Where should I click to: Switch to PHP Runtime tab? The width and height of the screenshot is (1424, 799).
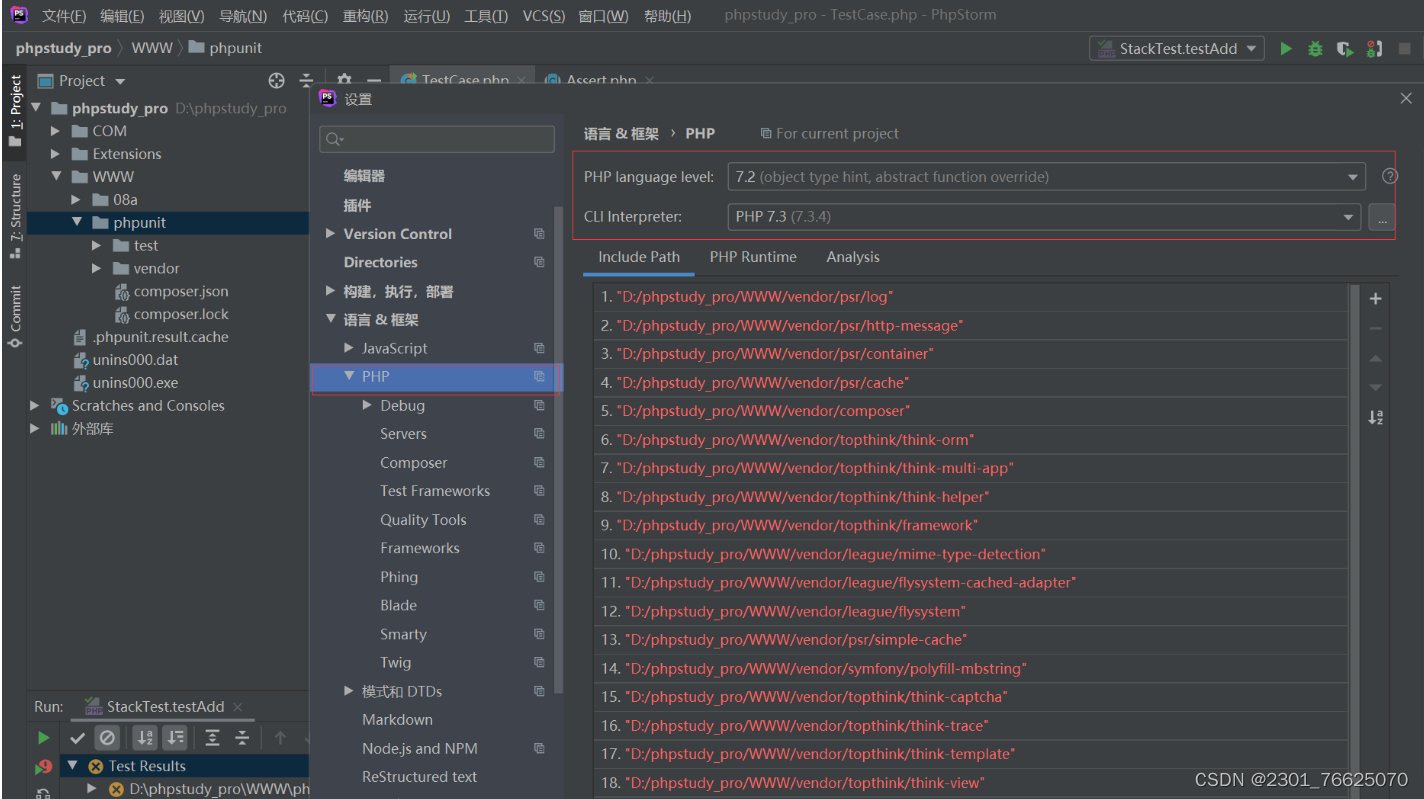[x=753, y=257]
